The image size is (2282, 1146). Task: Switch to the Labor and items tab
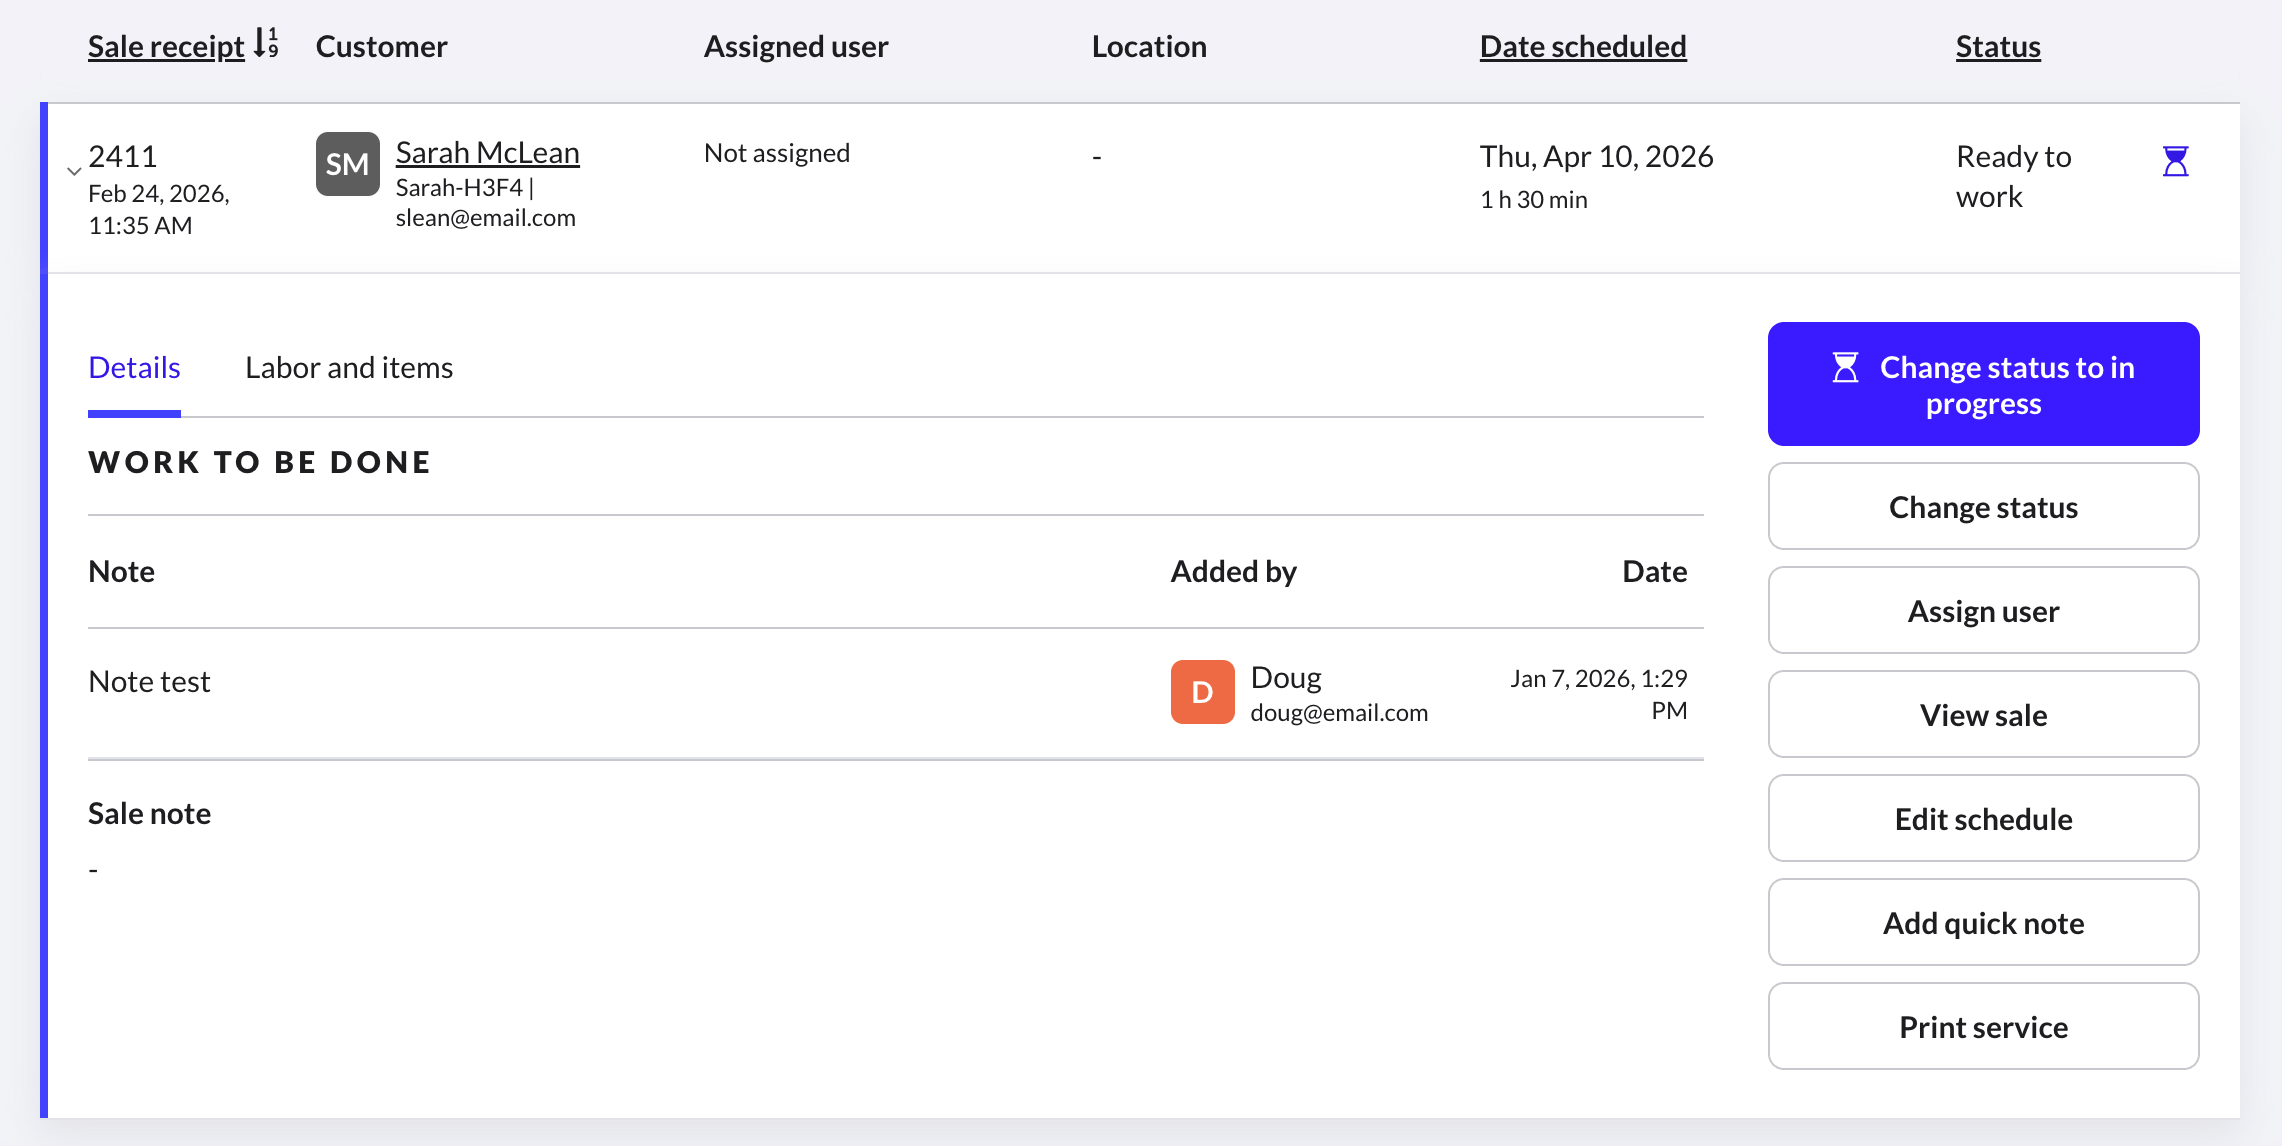click(x=348, y=368)
